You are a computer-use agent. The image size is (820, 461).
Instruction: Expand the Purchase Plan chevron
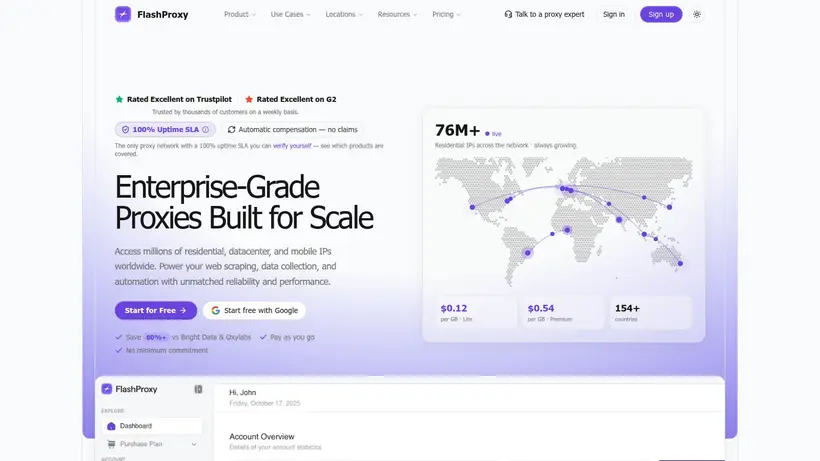(x=194, y=444)
